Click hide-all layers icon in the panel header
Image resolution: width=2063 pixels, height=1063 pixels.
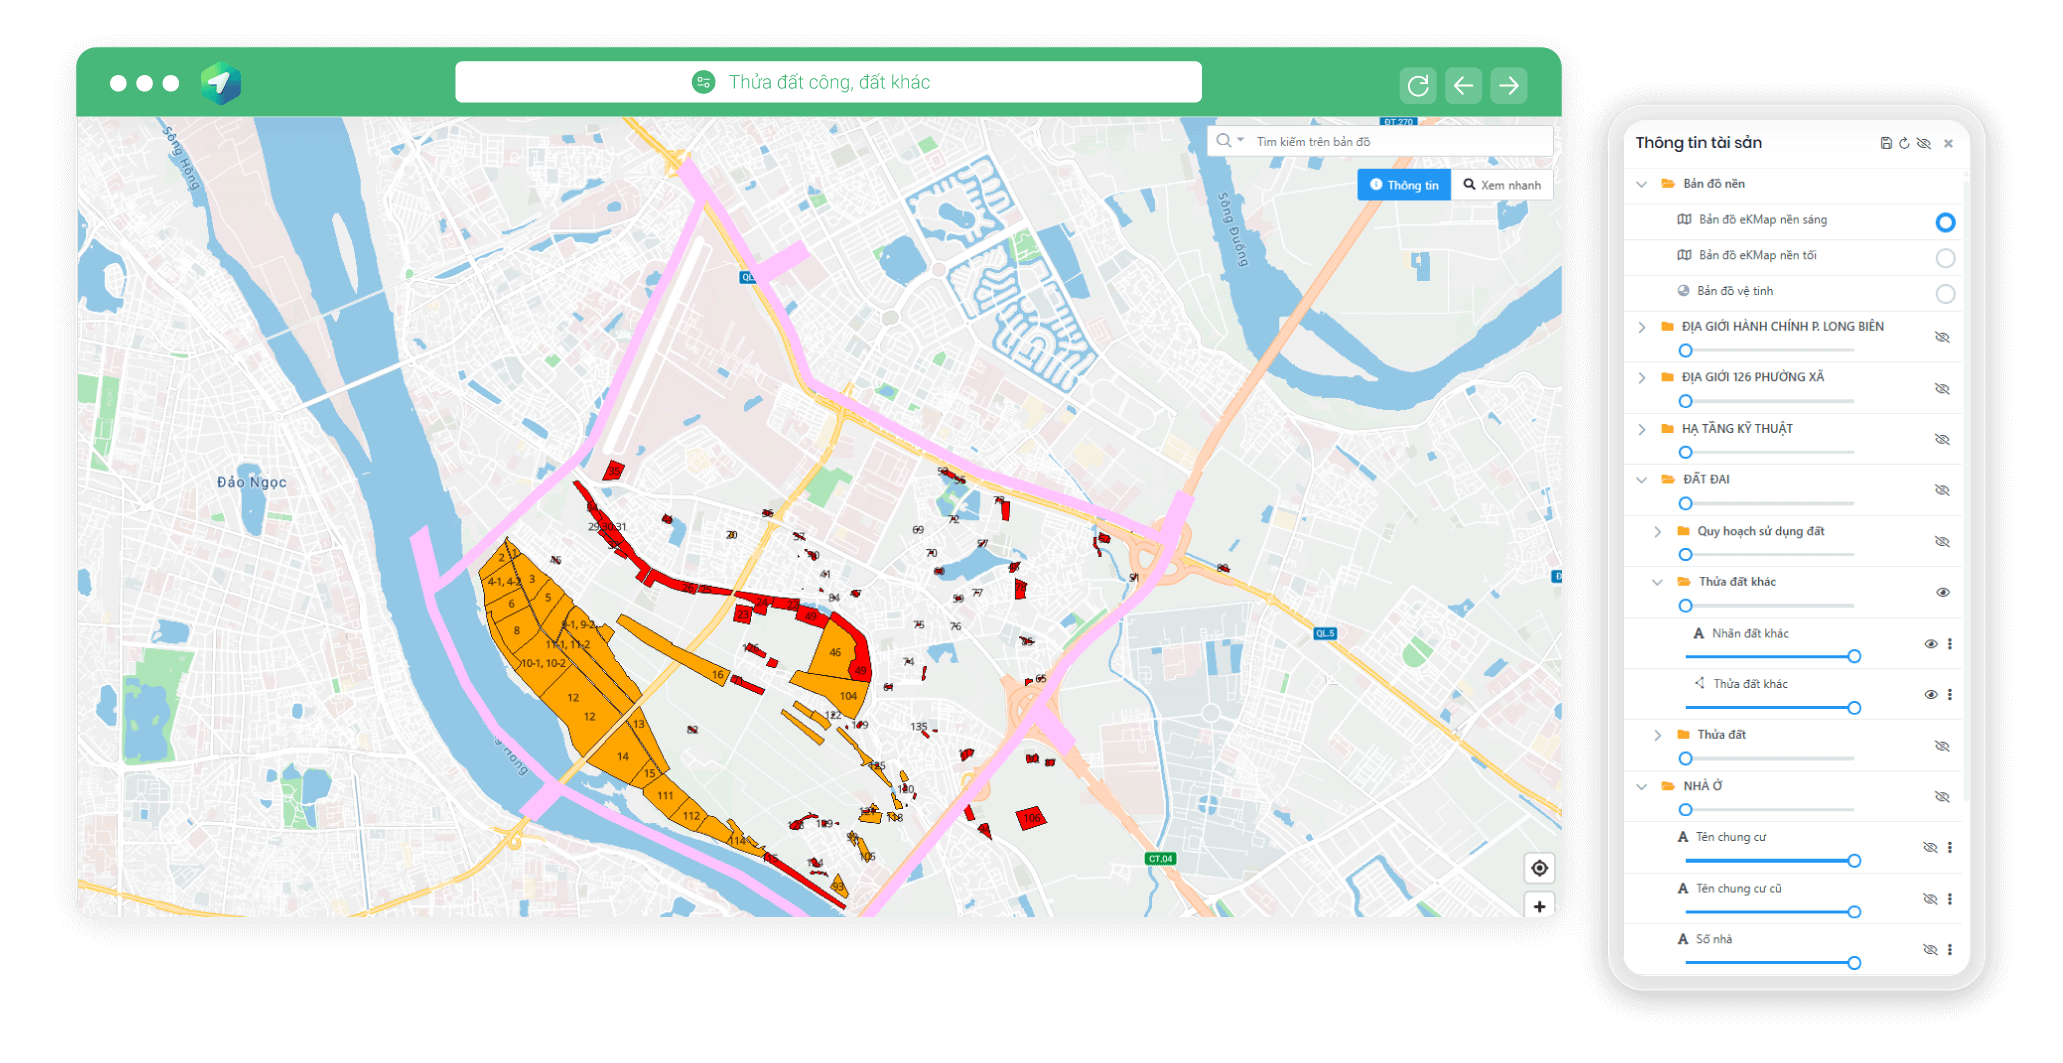click(x=1924, y=143)
